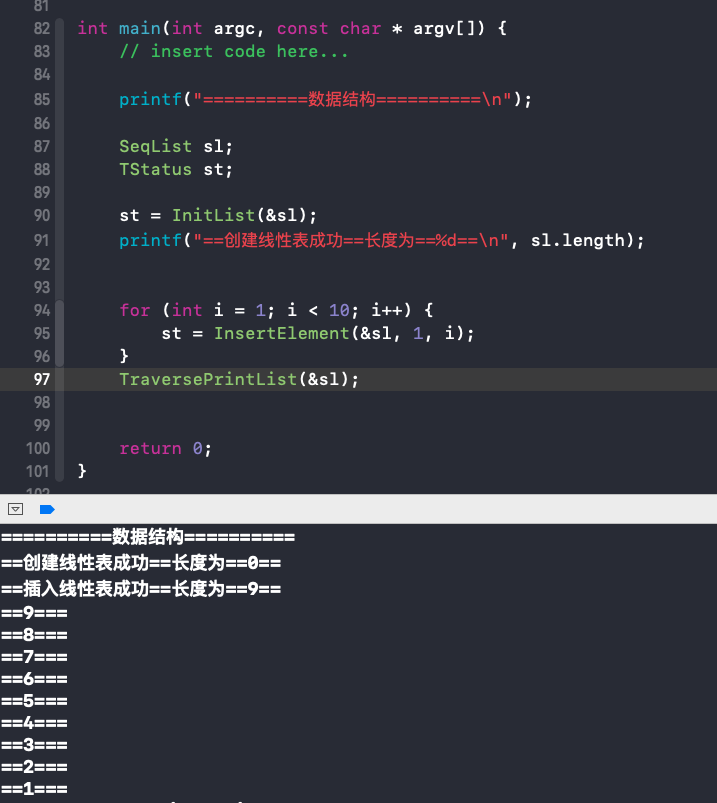
Task: Click console output line '==1==='
Action: pyautogui.click(x=34, y=789)
